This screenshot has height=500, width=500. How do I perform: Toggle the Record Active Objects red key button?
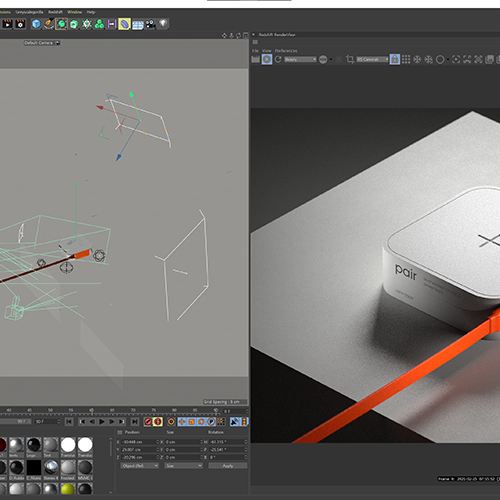click(x=148, y=422)
